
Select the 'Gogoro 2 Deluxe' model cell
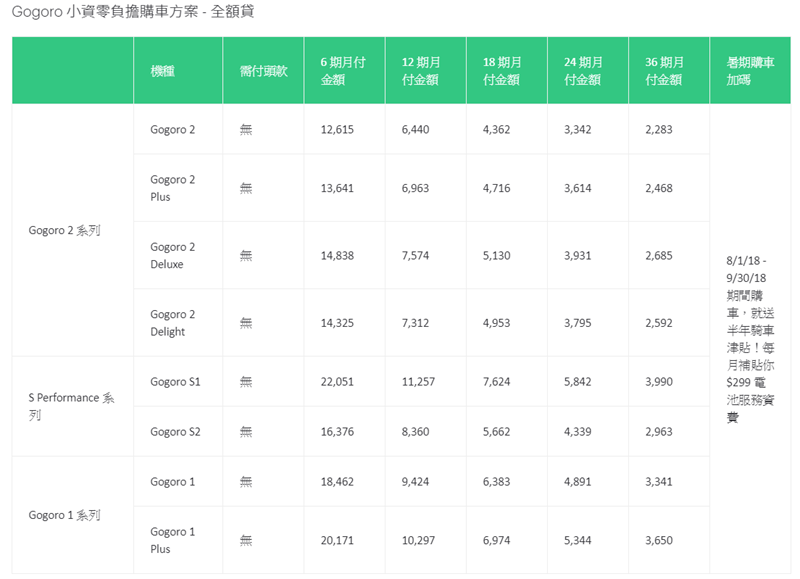(x=173, y=256)
